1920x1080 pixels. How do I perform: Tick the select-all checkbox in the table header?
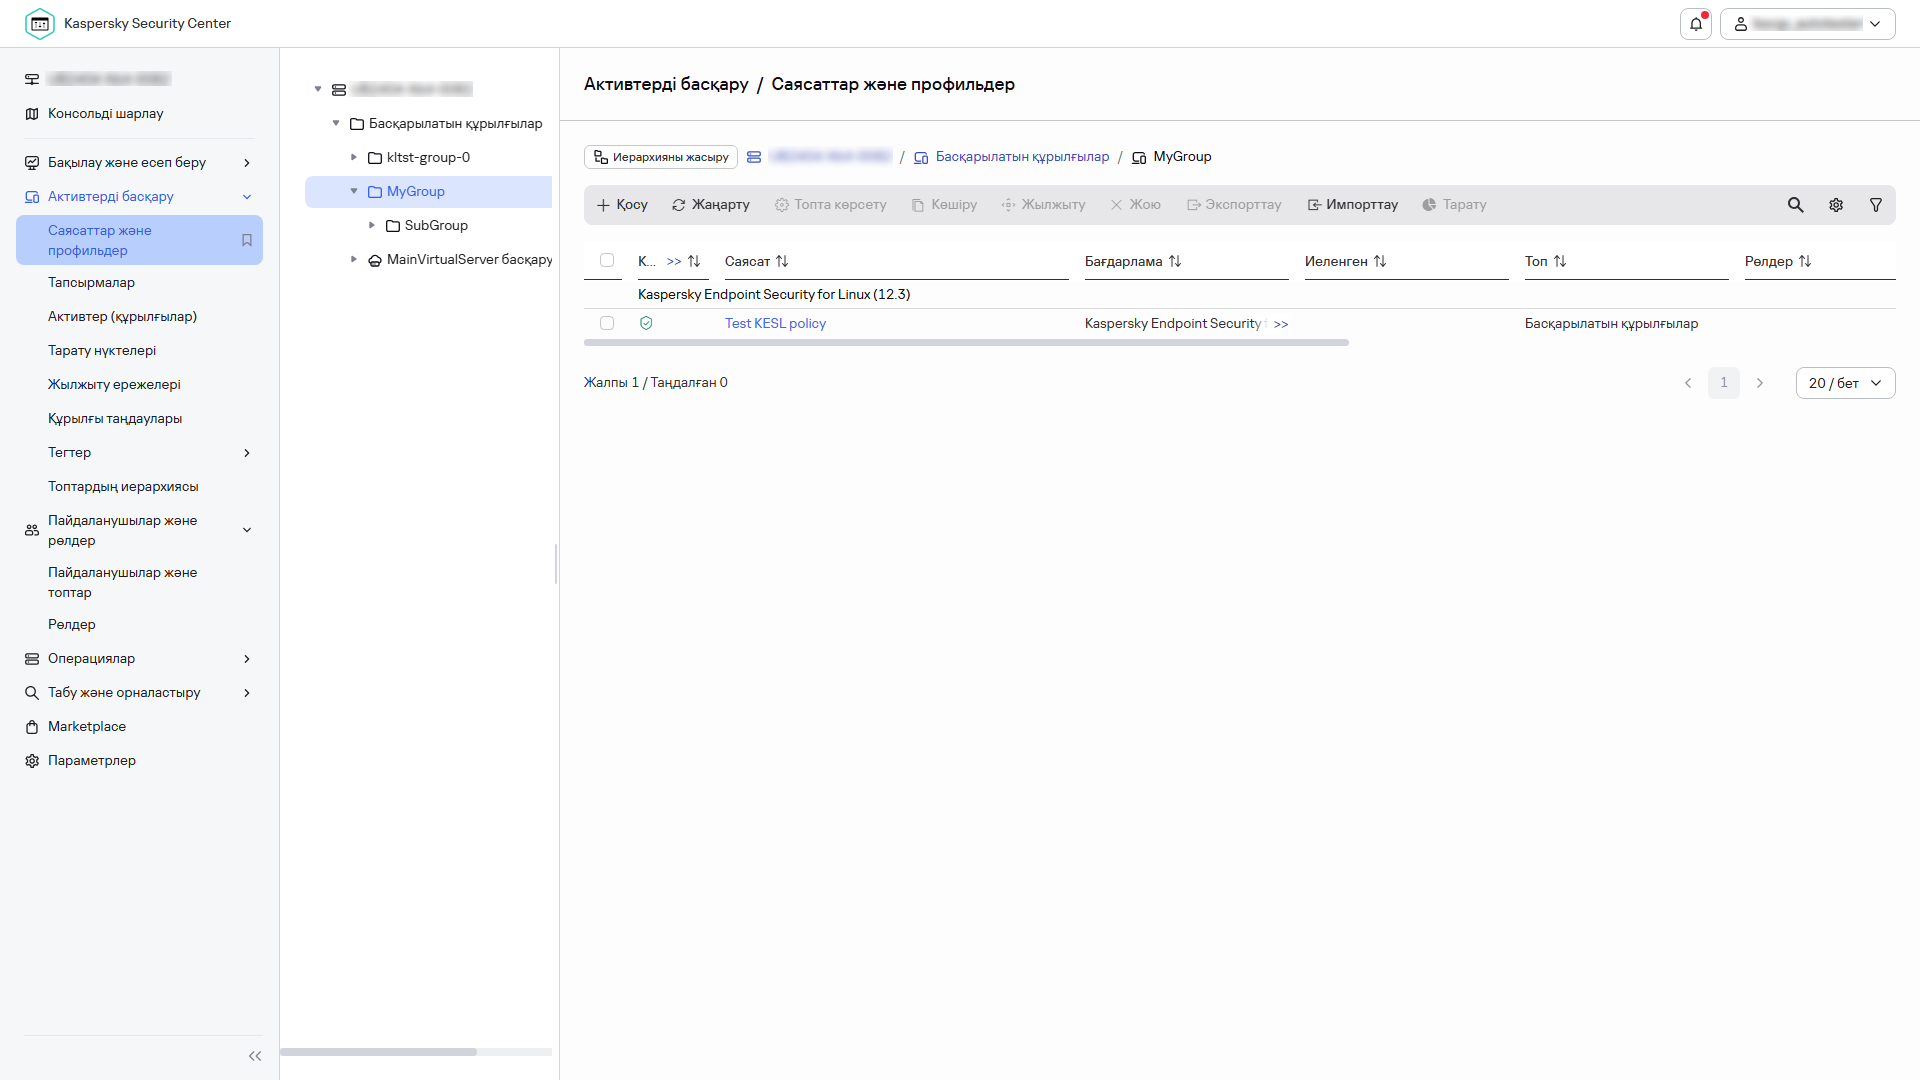coord(607,260)
